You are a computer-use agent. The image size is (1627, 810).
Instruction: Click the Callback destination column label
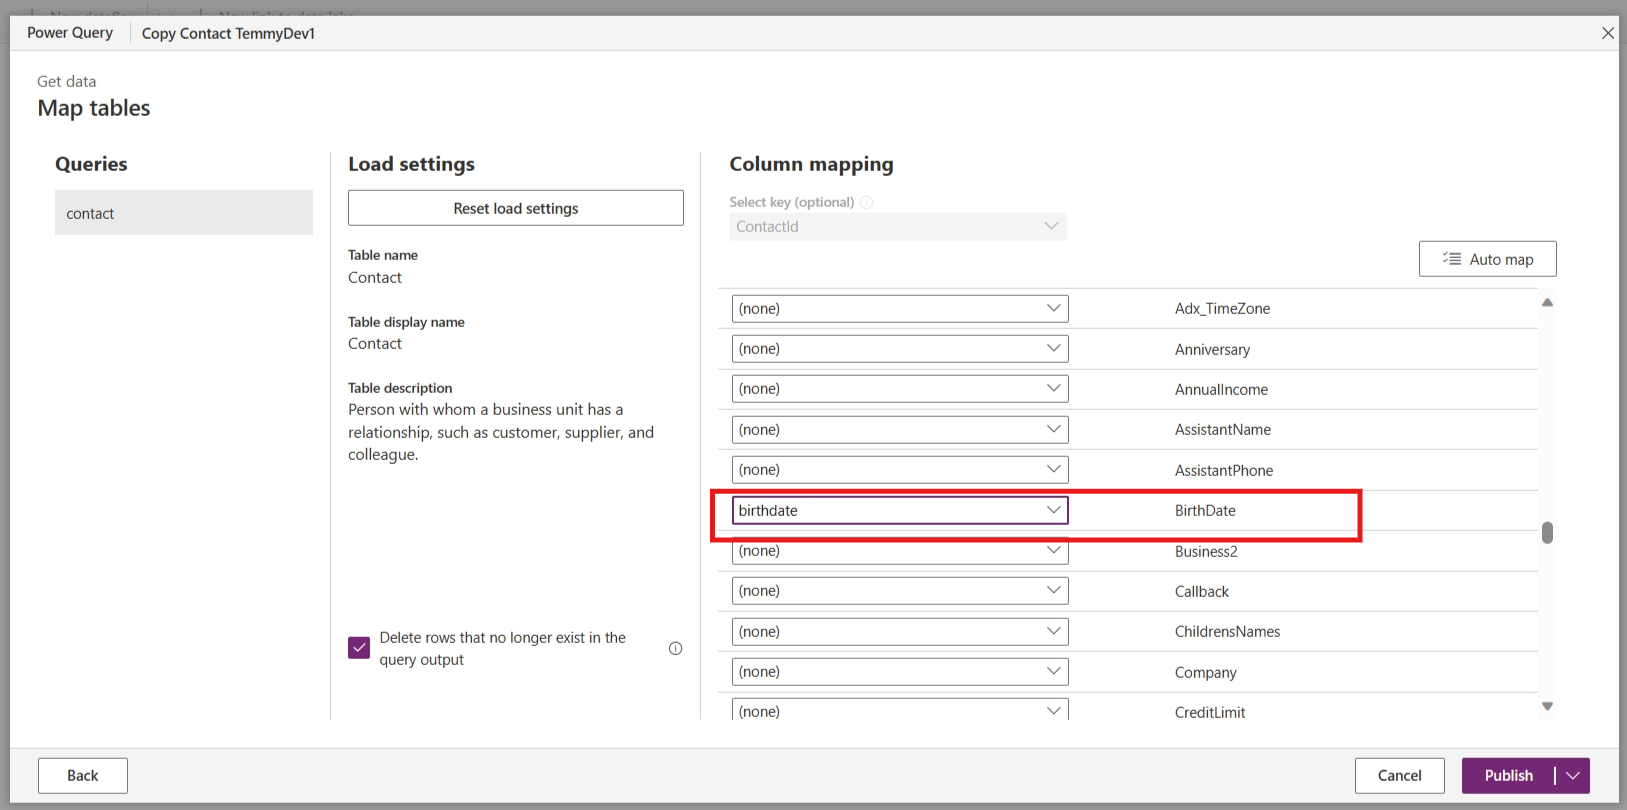tap(1202, 591)
